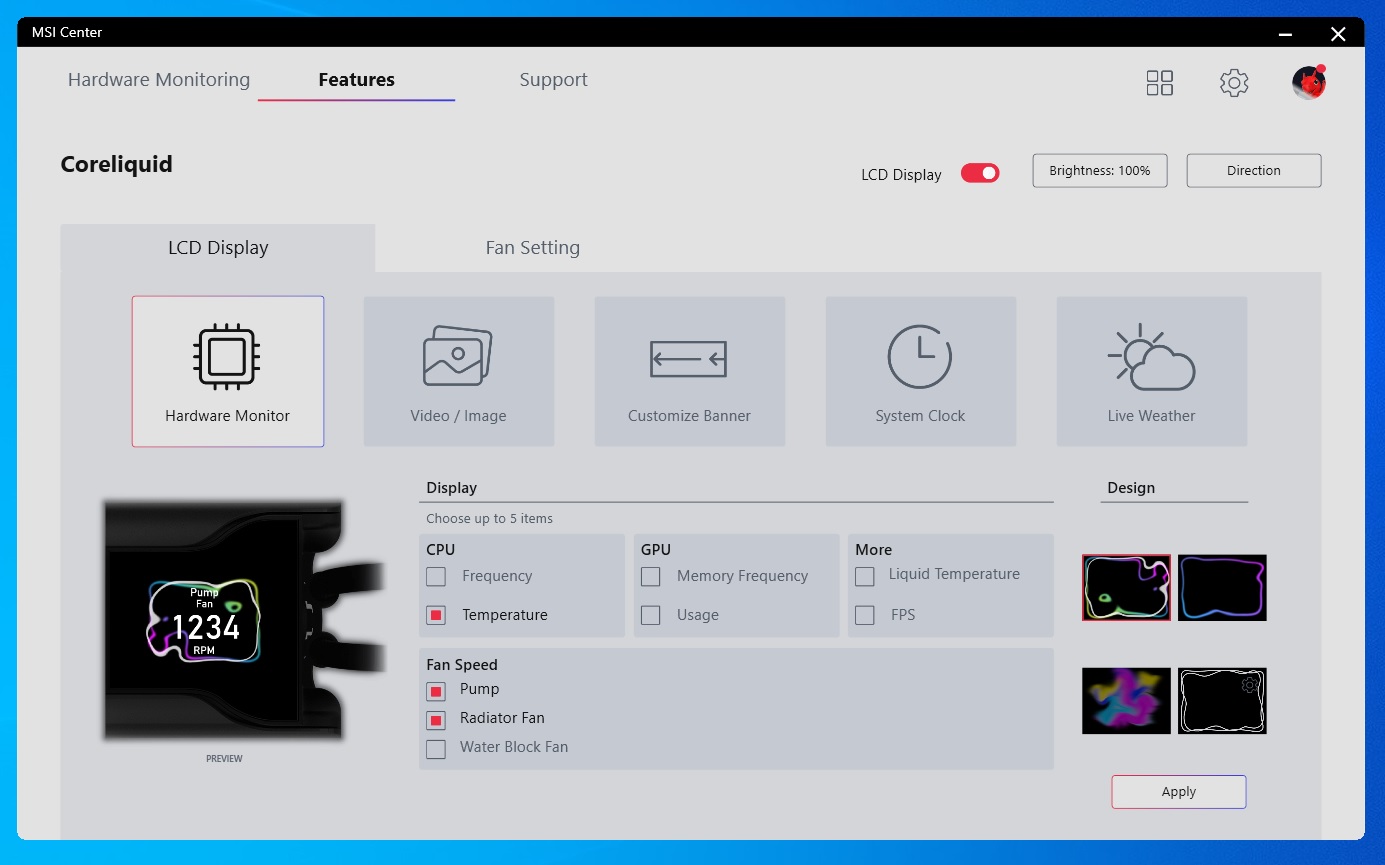This screenshot has height=865, width=1385.
Task: Open the Customize Banner option
Action: pos(689,371)
